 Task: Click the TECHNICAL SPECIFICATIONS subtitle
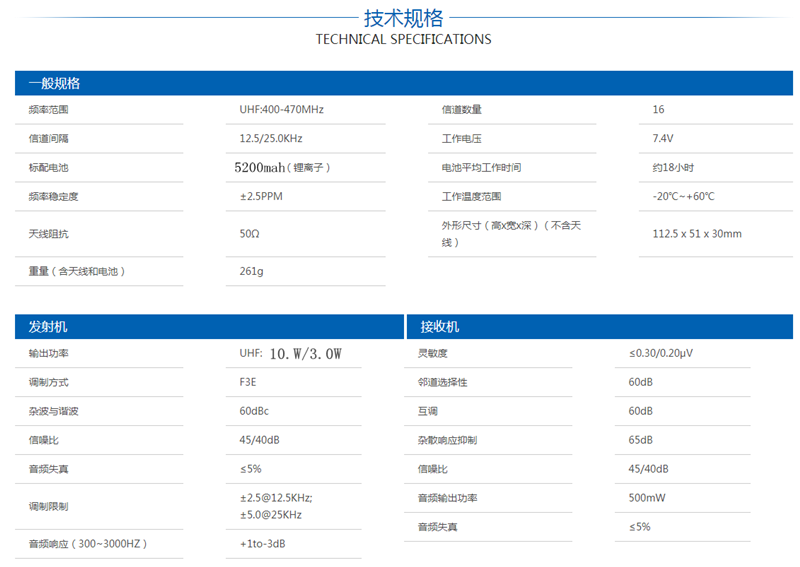point(403,39)
